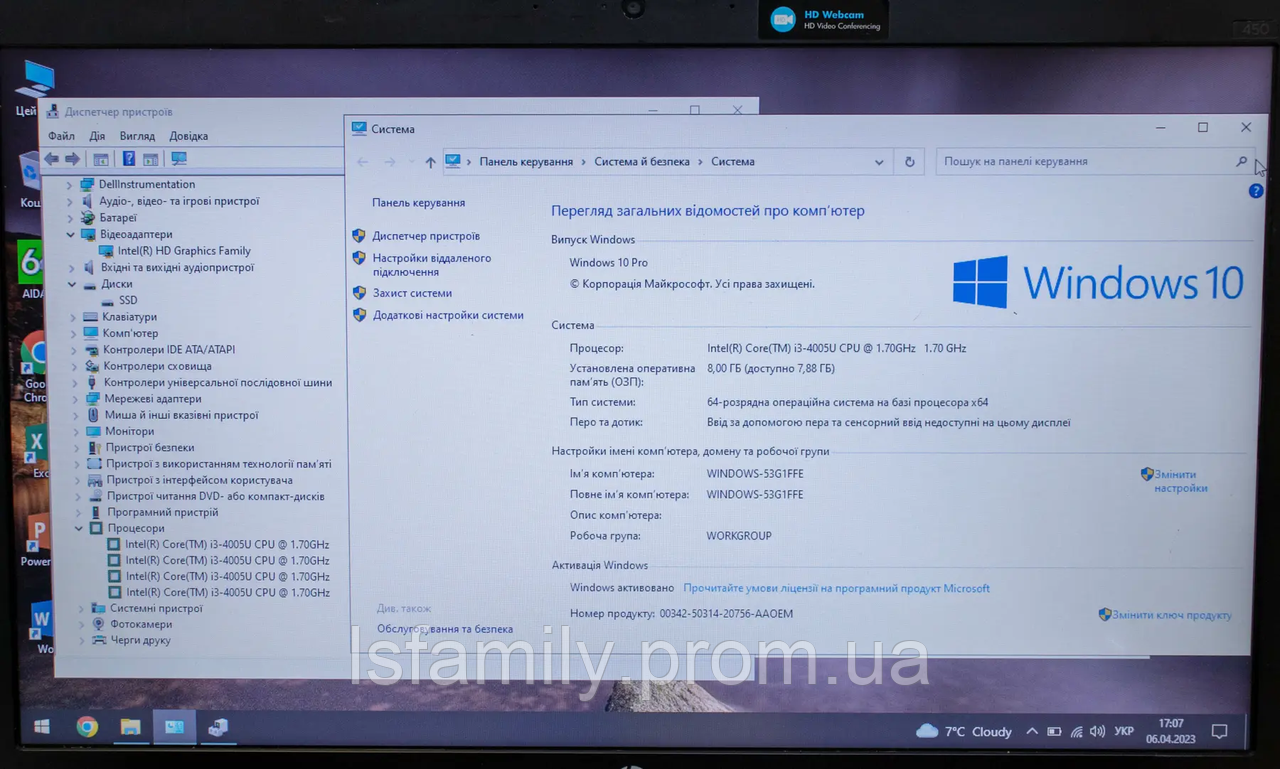Viewport: 1280px width, 769px height.
Task: Open the address bar history dropdown
Action: [x=879, y=162]
